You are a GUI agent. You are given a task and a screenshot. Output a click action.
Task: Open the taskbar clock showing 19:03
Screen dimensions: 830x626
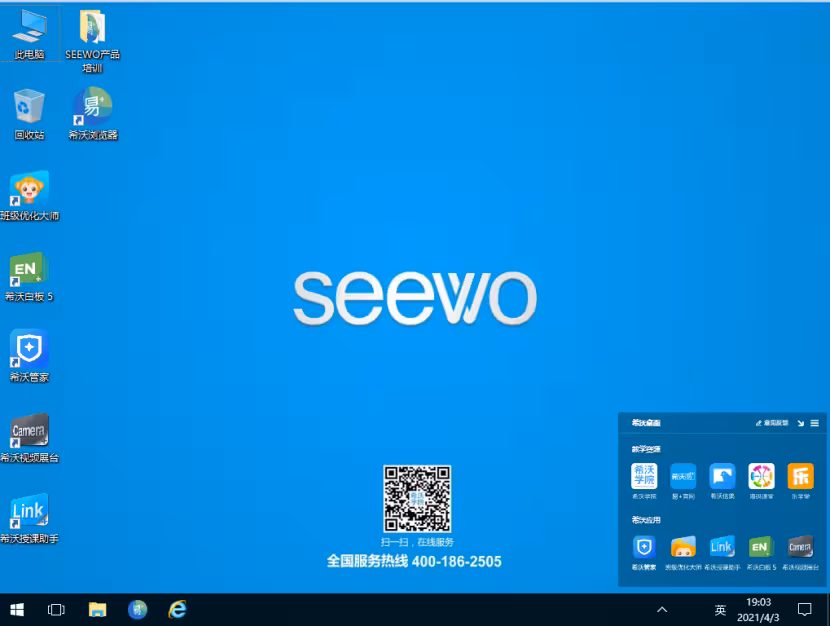coord(758,610)
